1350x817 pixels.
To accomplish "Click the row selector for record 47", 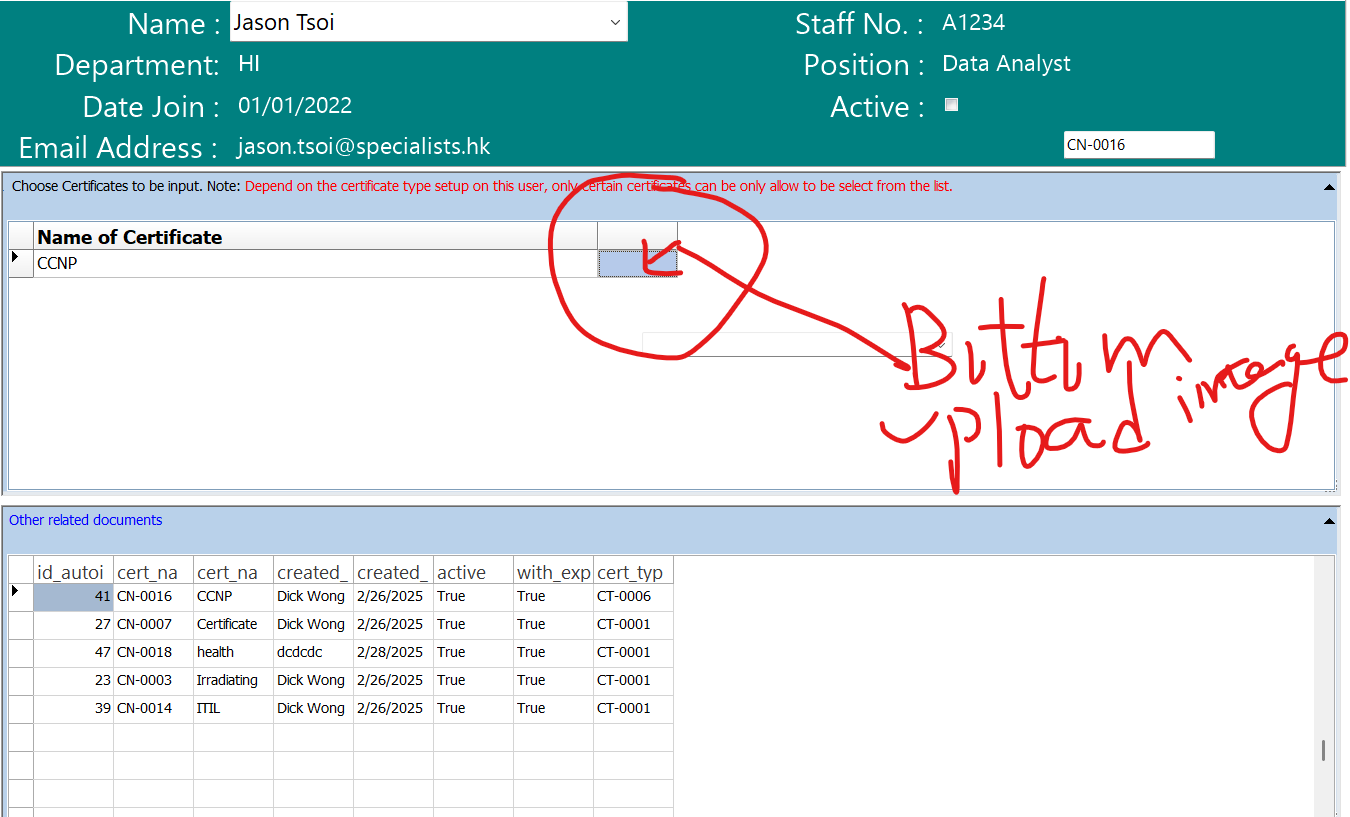I will (x=21, y=653).
